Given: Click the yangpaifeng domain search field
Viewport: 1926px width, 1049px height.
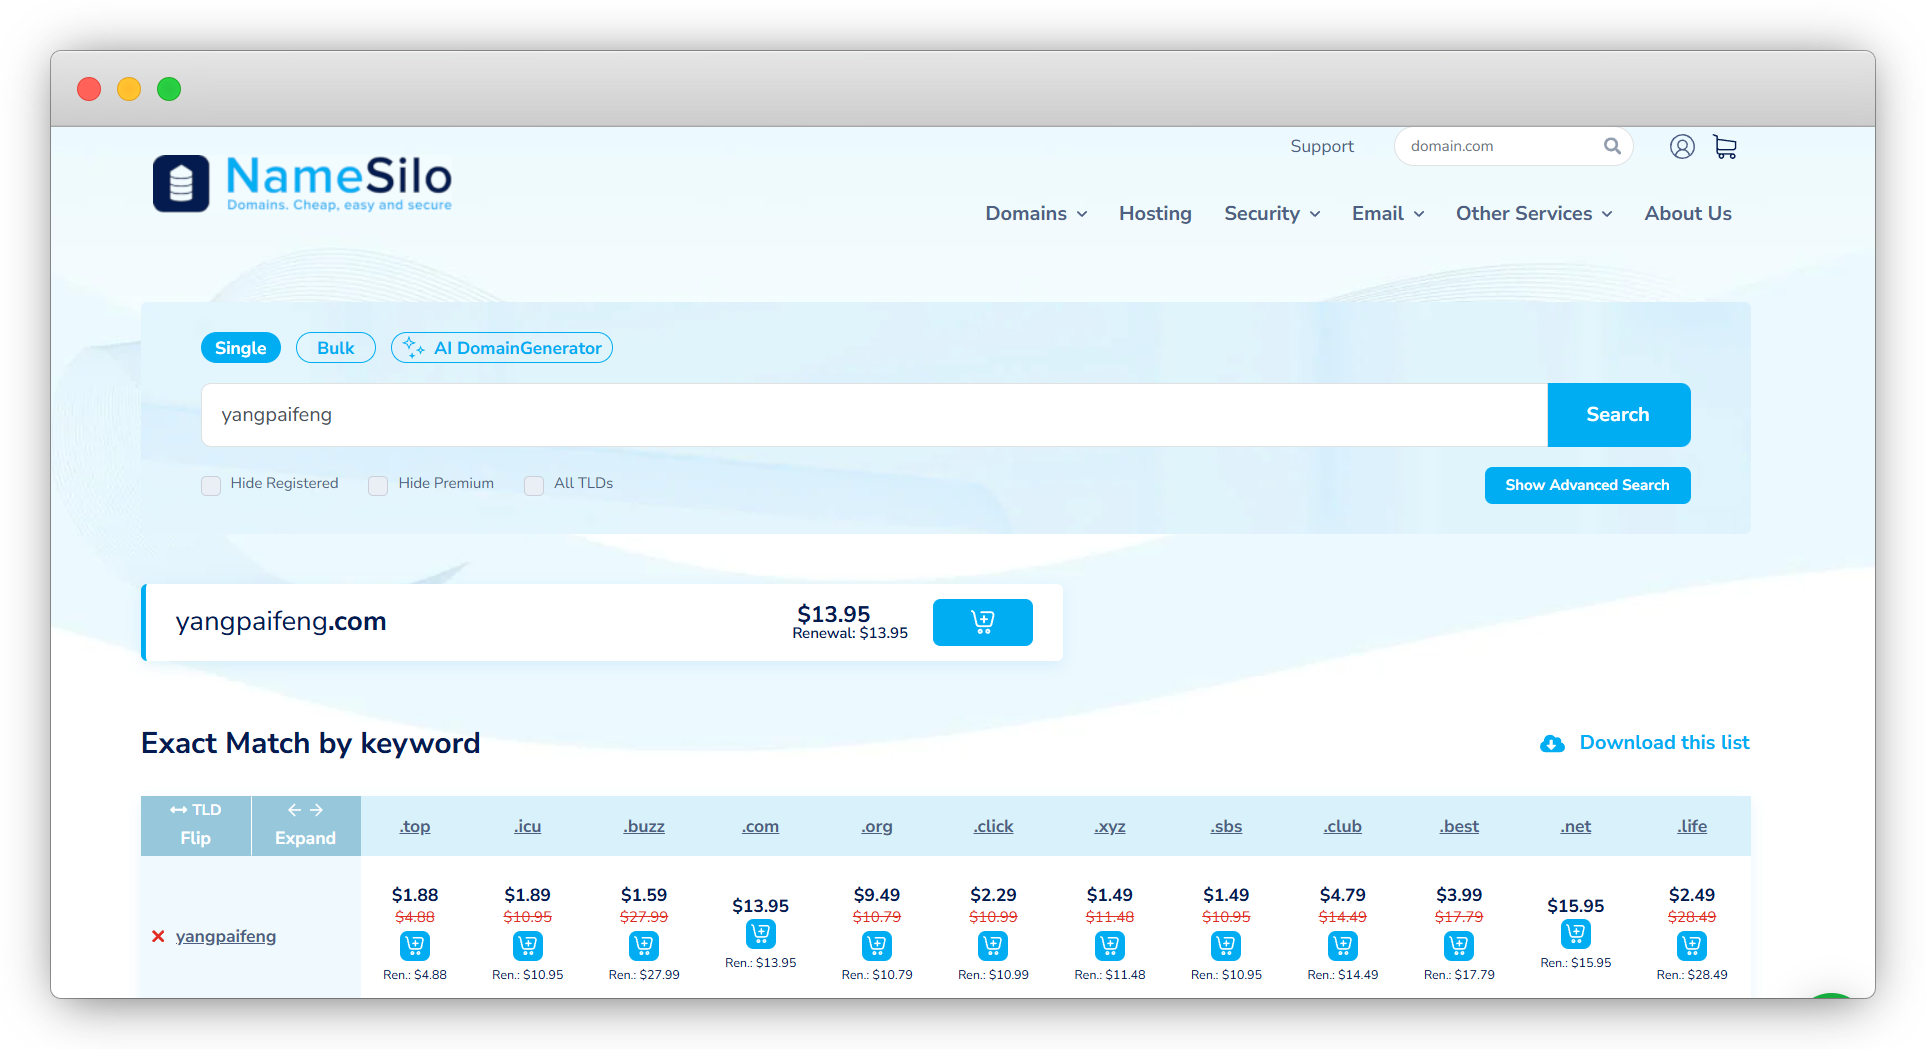Looking at the screenshot, I should 874,415.
